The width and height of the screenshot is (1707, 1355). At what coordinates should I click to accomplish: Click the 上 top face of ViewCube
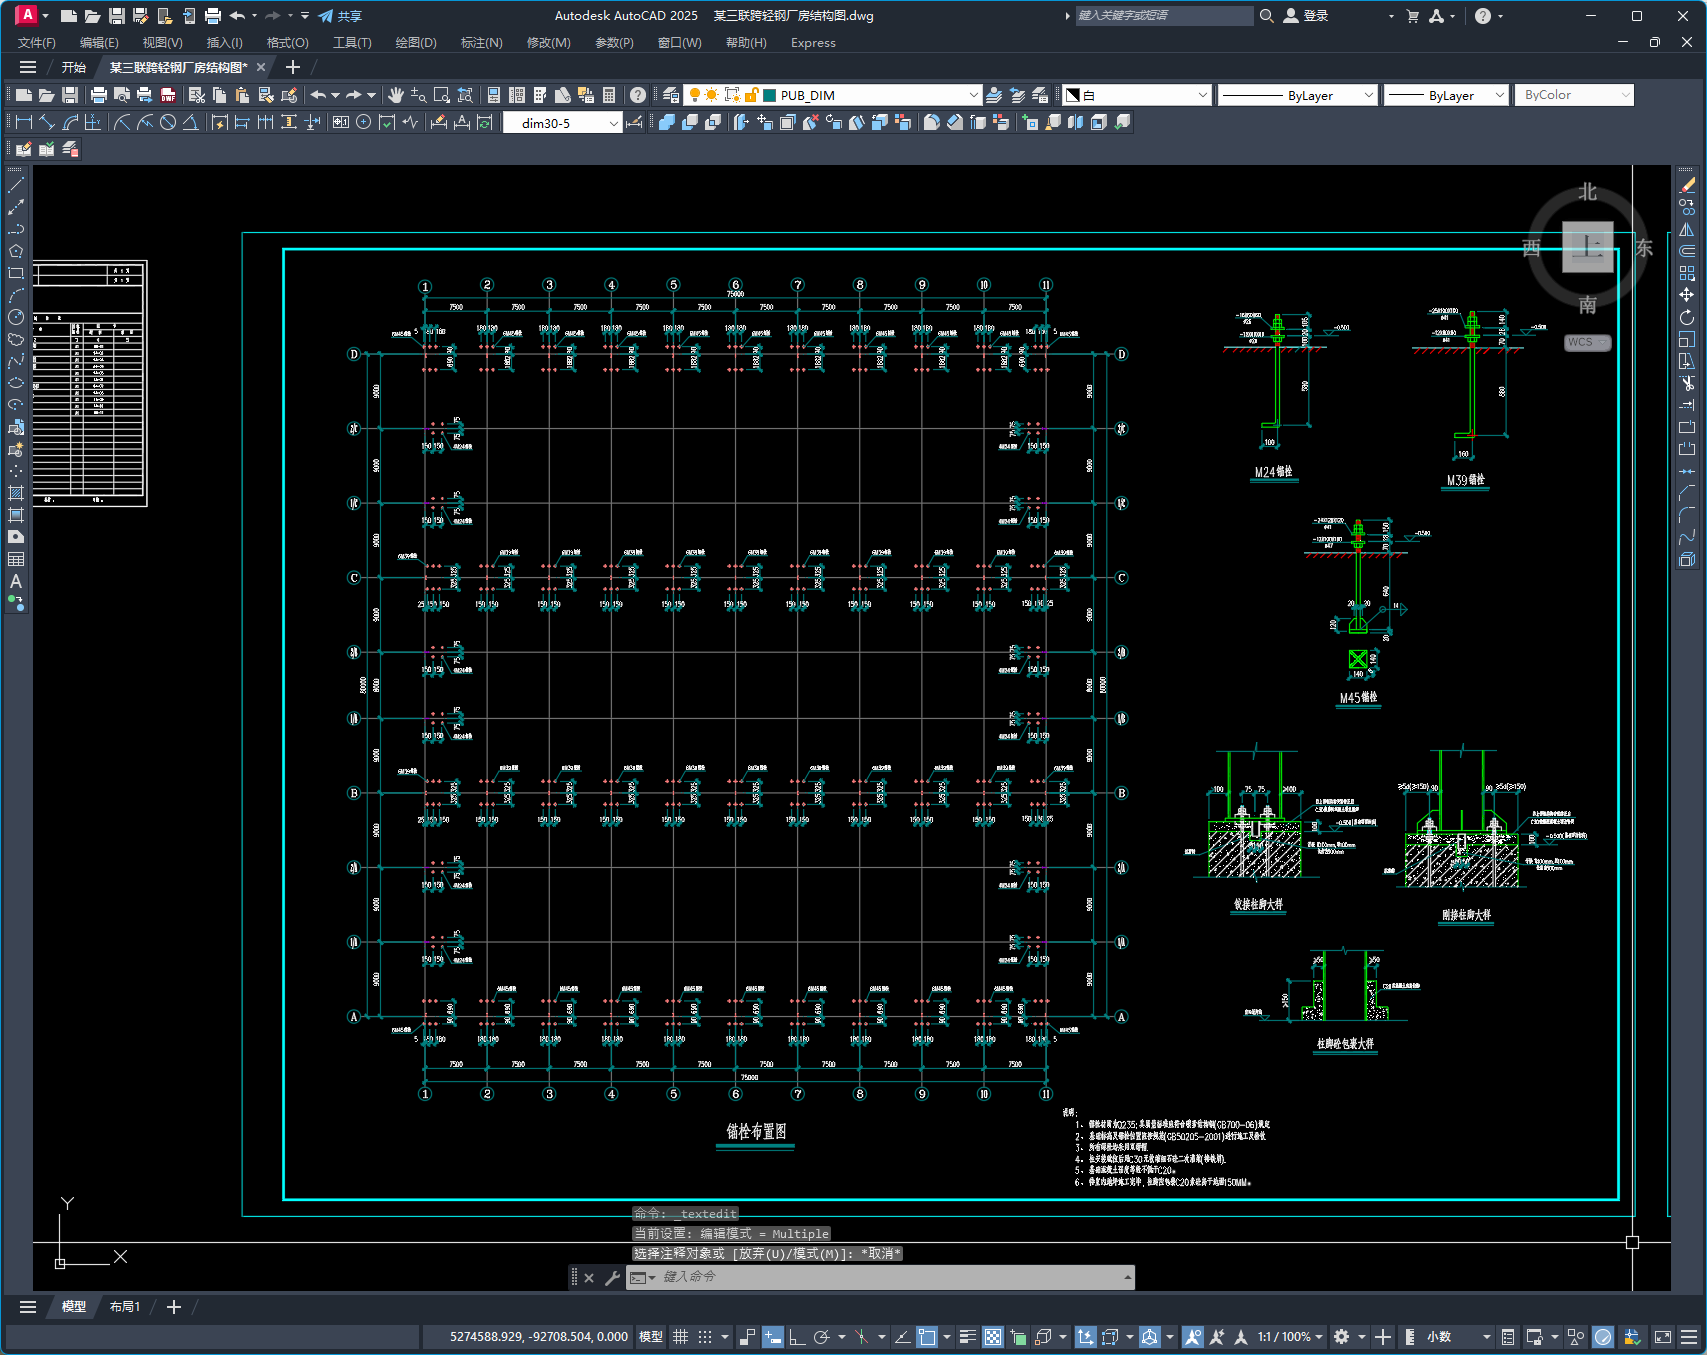1588,246
